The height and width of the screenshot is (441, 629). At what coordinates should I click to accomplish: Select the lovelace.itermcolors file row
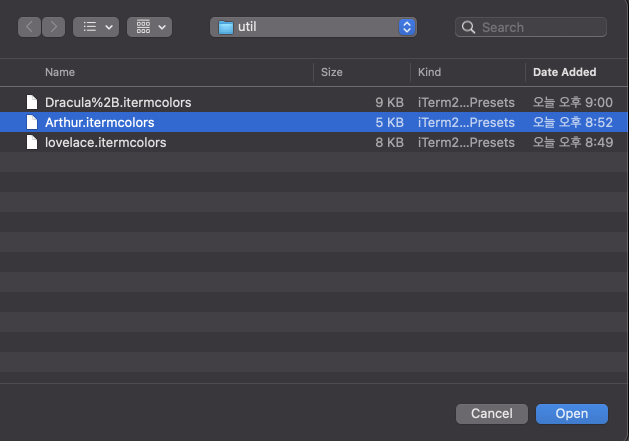coord(314,142)
